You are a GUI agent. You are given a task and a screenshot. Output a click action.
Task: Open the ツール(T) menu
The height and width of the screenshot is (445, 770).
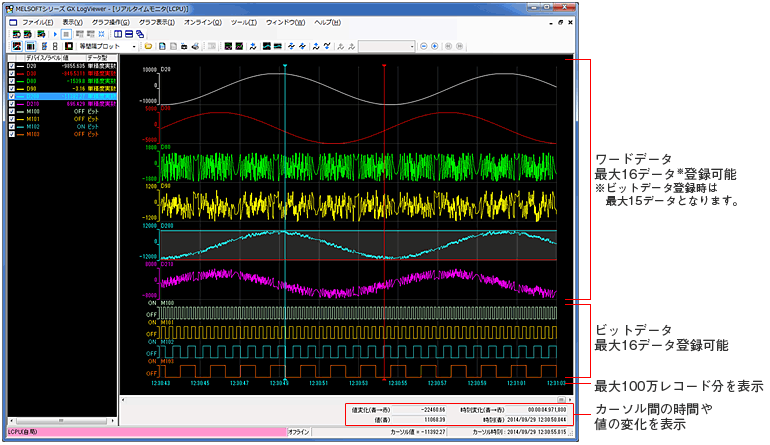[x=243, y=21]
